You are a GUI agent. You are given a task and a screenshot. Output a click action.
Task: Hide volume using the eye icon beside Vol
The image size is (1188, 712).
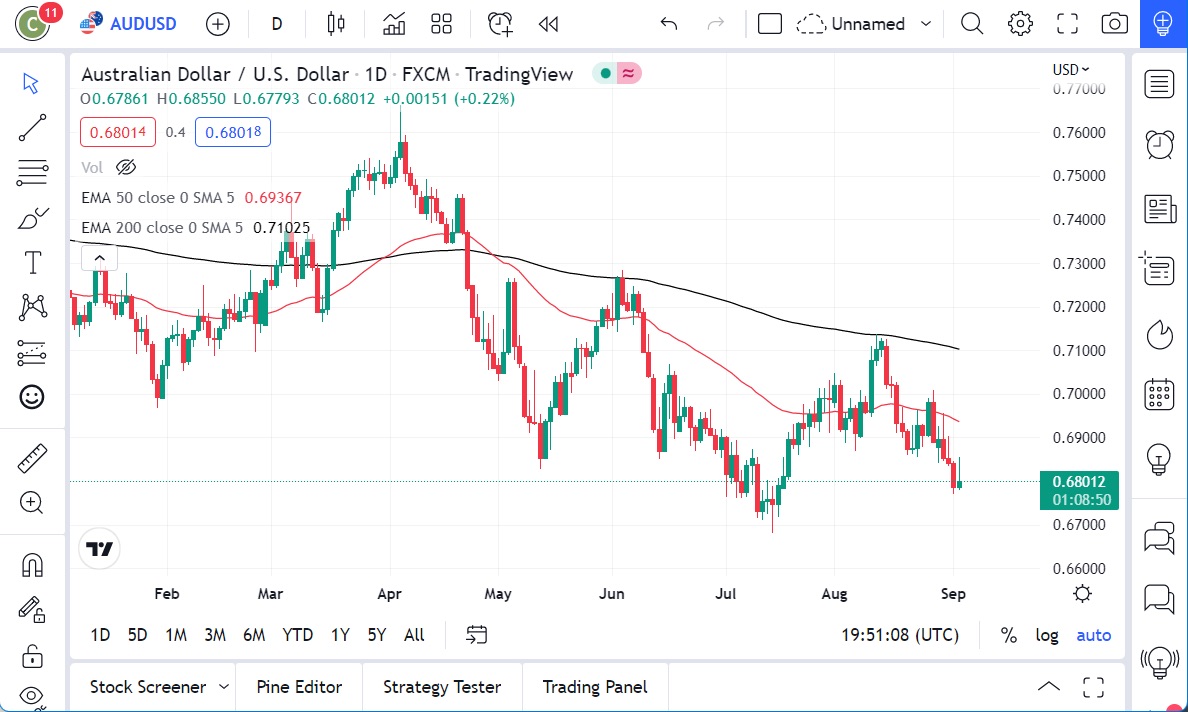tap(126, 167)
